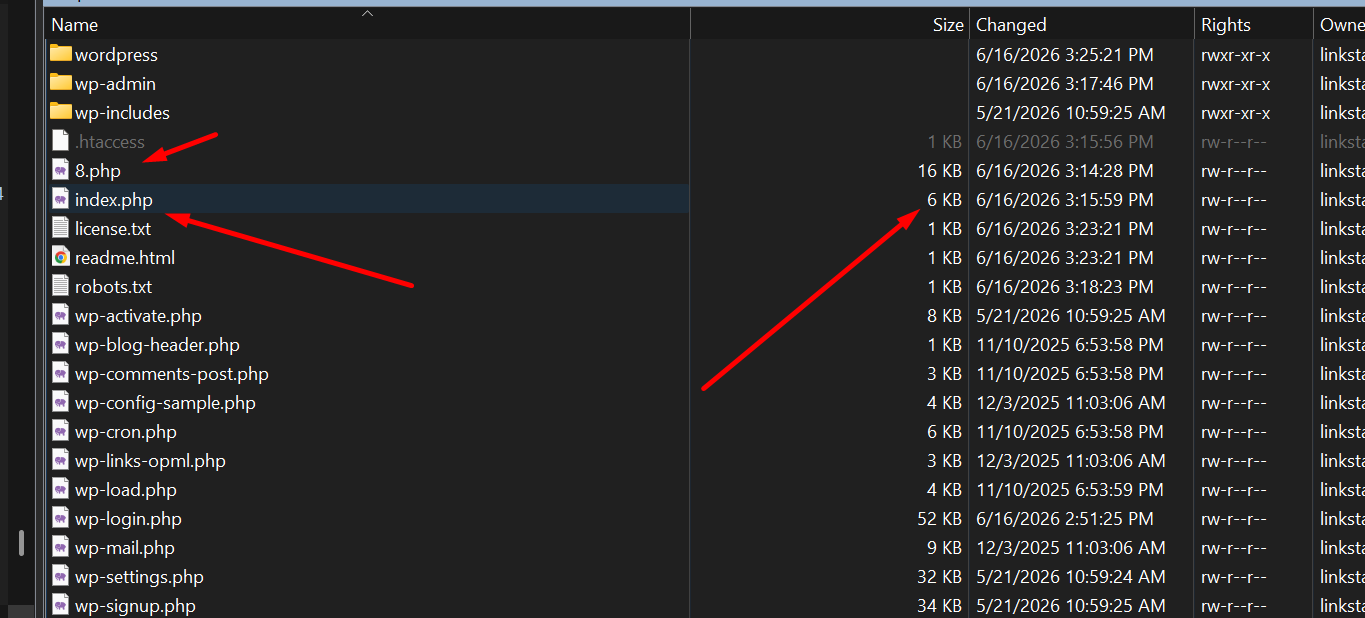1365x618 pixels.
Task: Select the file name wp-mail.php
Action: (x=125, y=548)
